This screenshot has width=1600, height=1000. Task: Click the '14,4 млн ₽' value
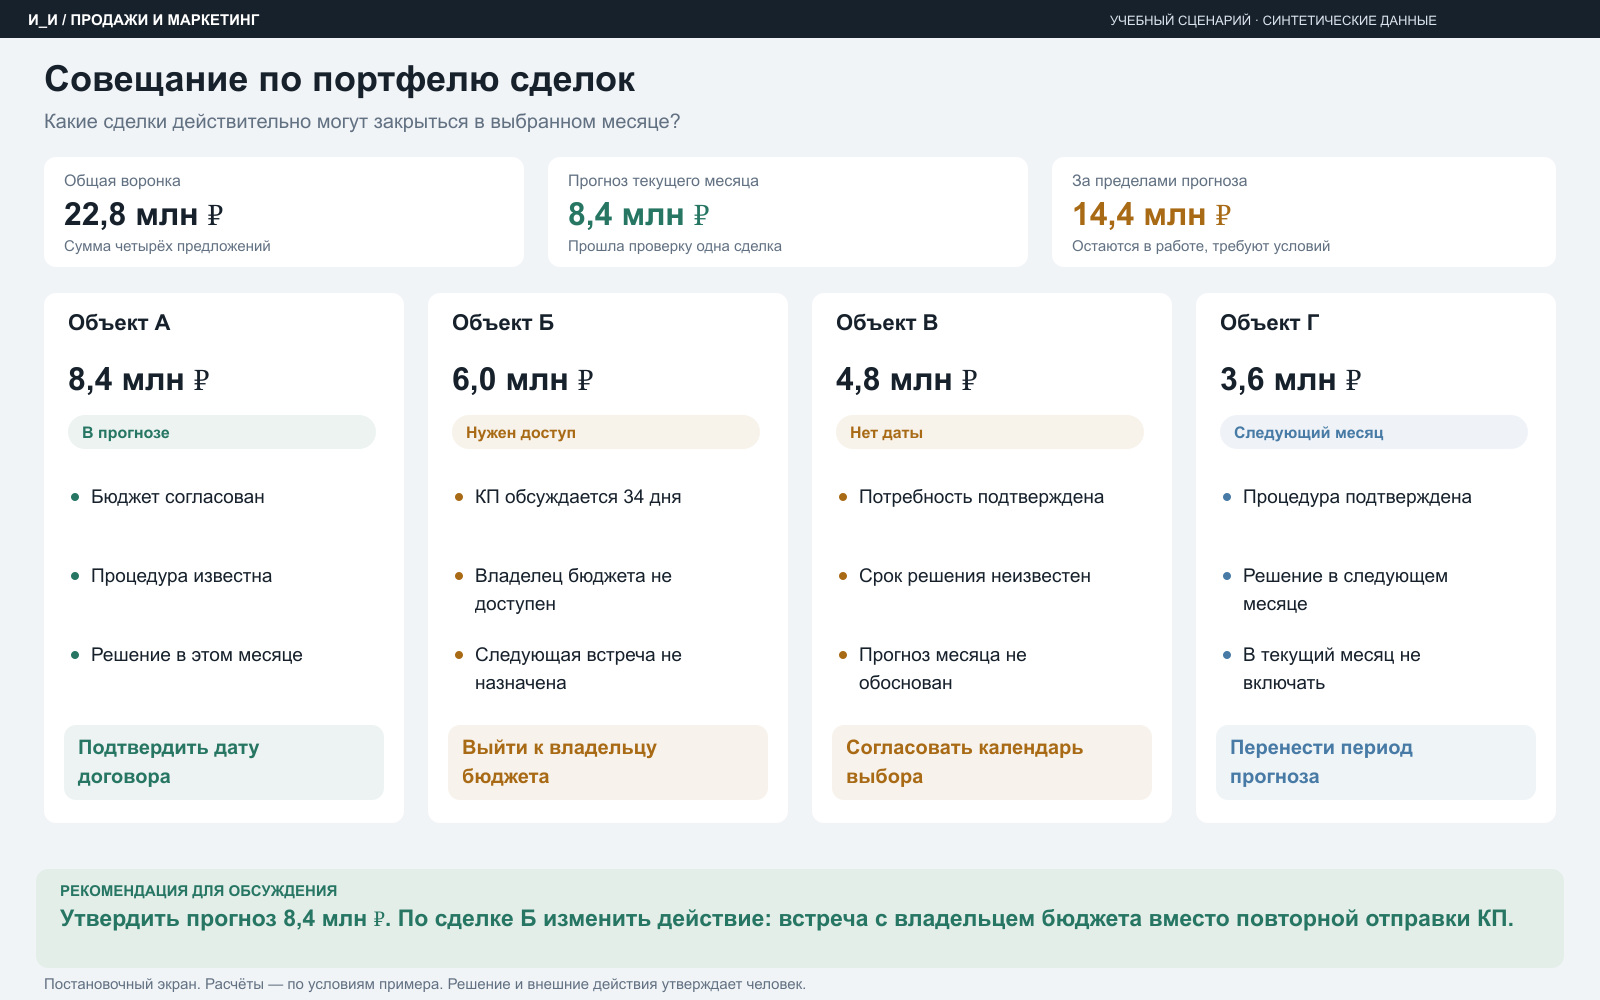coord(1152,214)
